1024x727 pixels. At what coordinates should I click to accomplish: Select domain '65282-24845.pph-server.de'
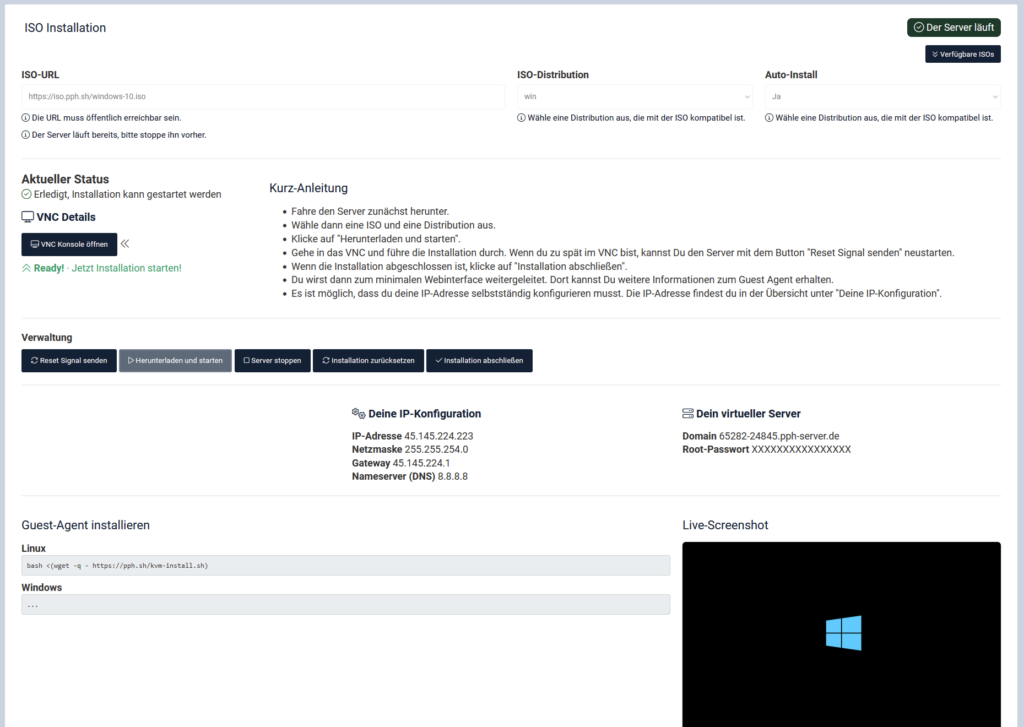pyautogui.click(x=779, y=436)
